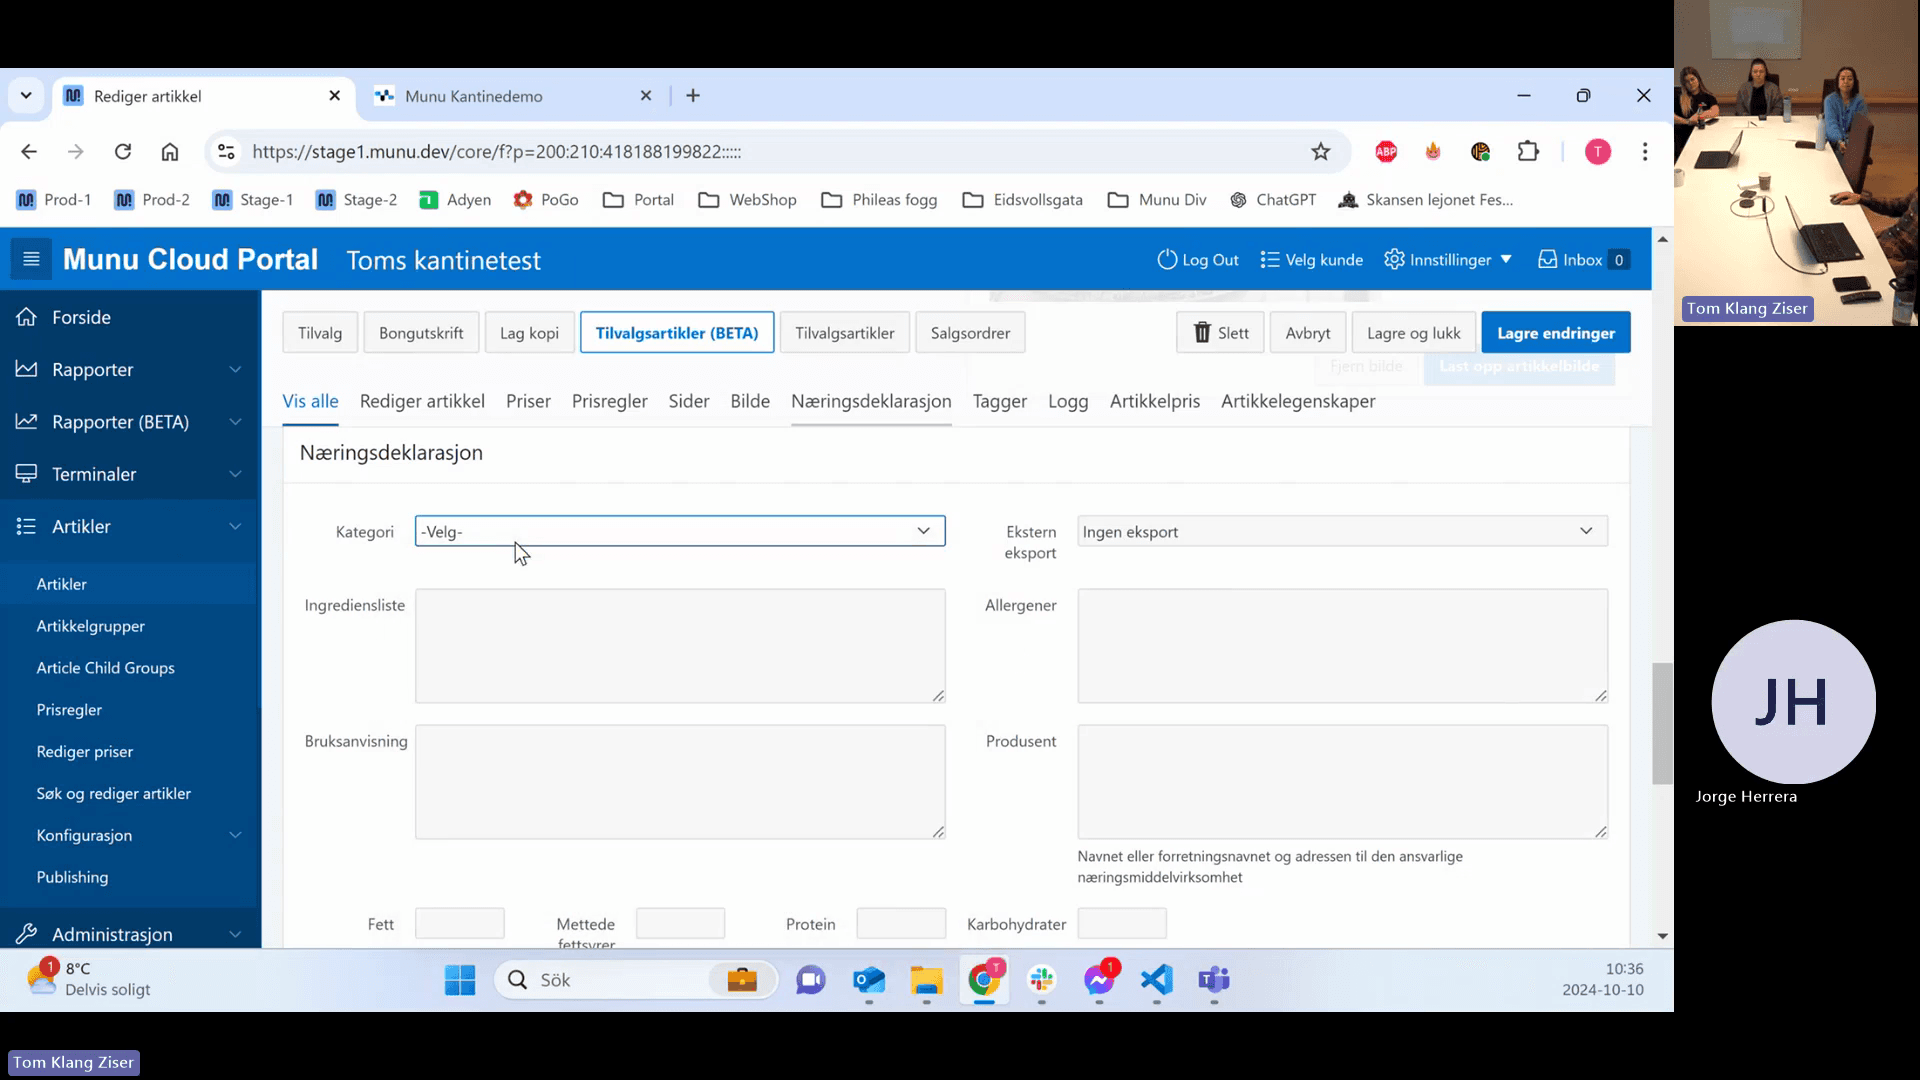Open the Kategori dropdown
This screenshot has height=1080, width=1920.
coord(680,531)
